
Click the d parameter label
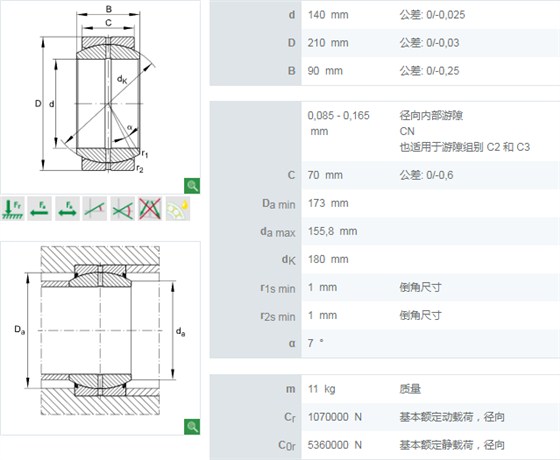tap(292, 15)
